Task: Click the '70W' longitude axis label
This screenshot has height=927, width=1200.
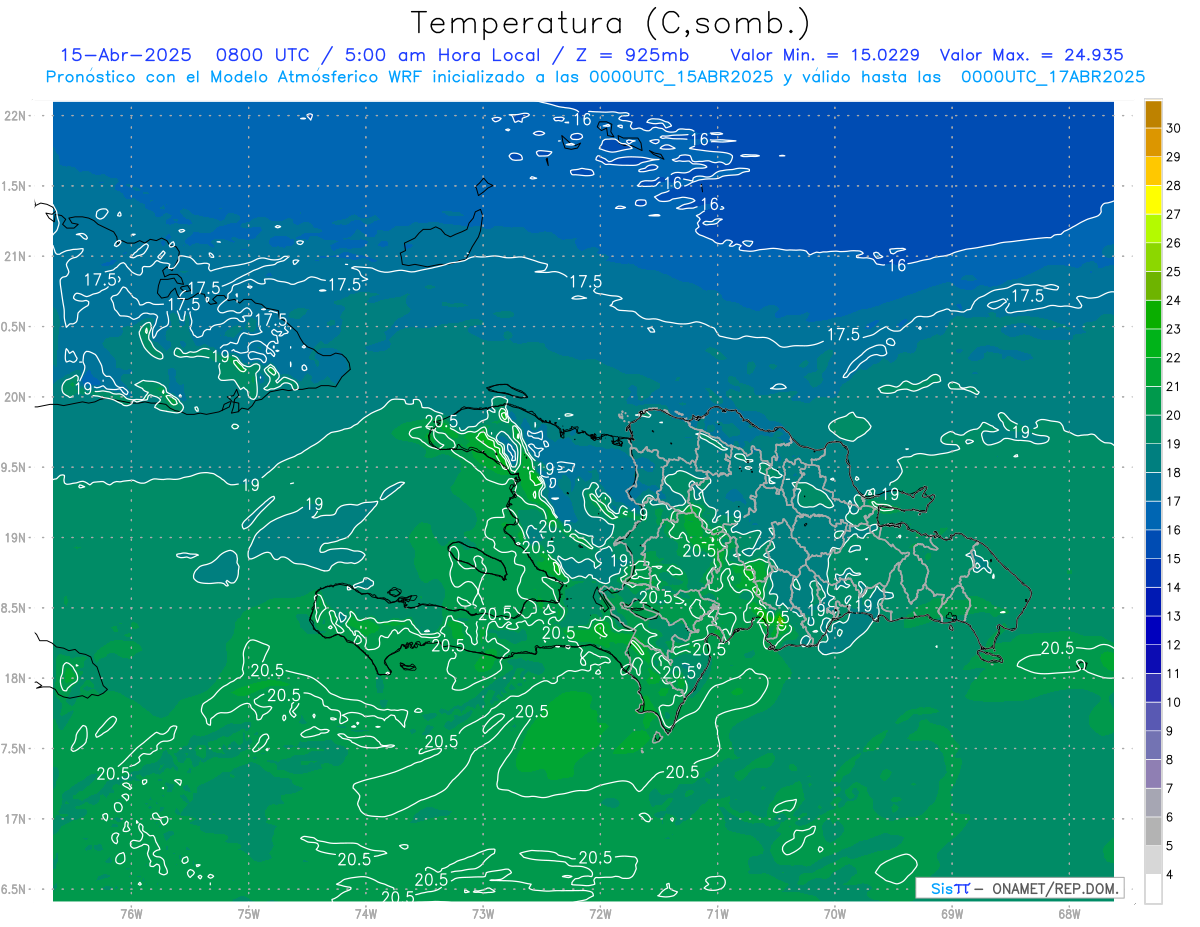Action: 835,914
